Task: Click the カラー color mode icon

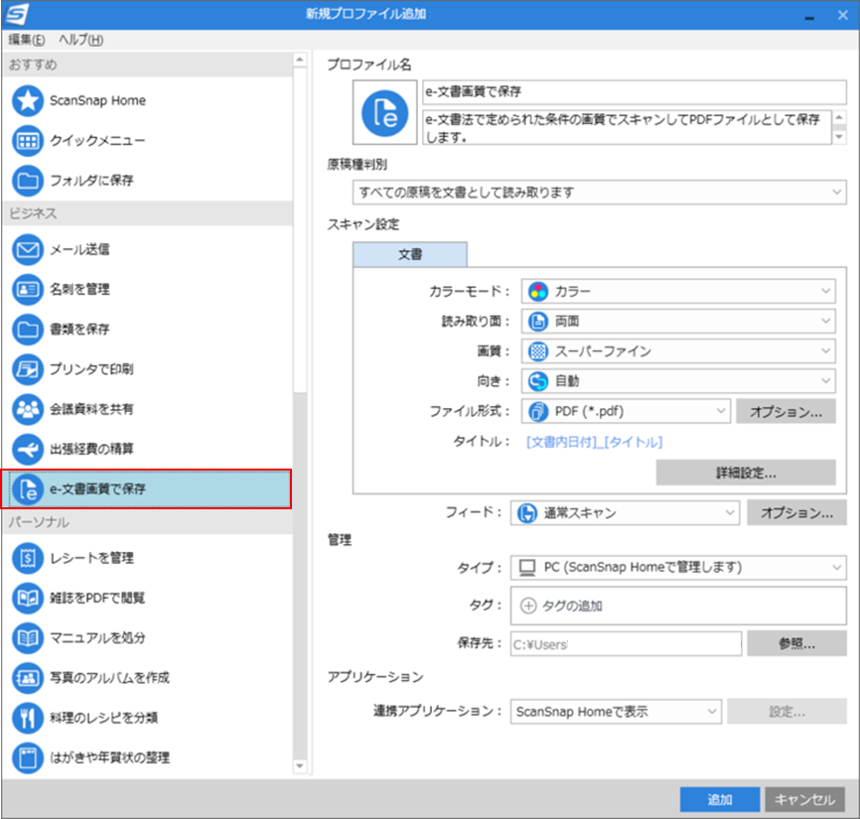Action: (538, 292)
